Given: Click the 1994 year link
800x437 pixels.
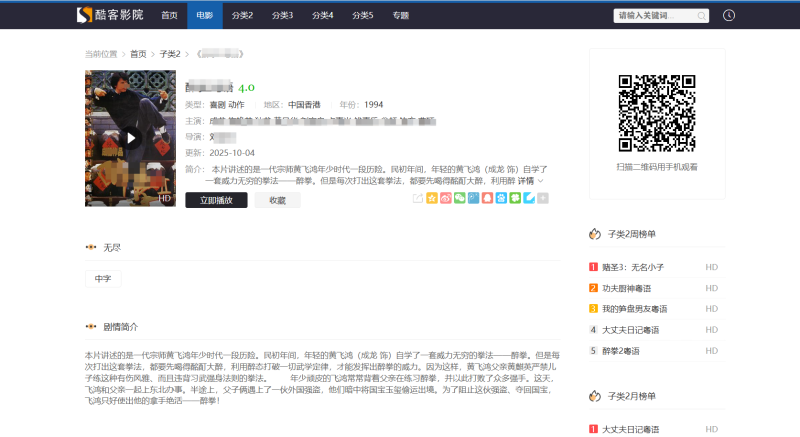Looking at the screenshot, I should 373,105.
